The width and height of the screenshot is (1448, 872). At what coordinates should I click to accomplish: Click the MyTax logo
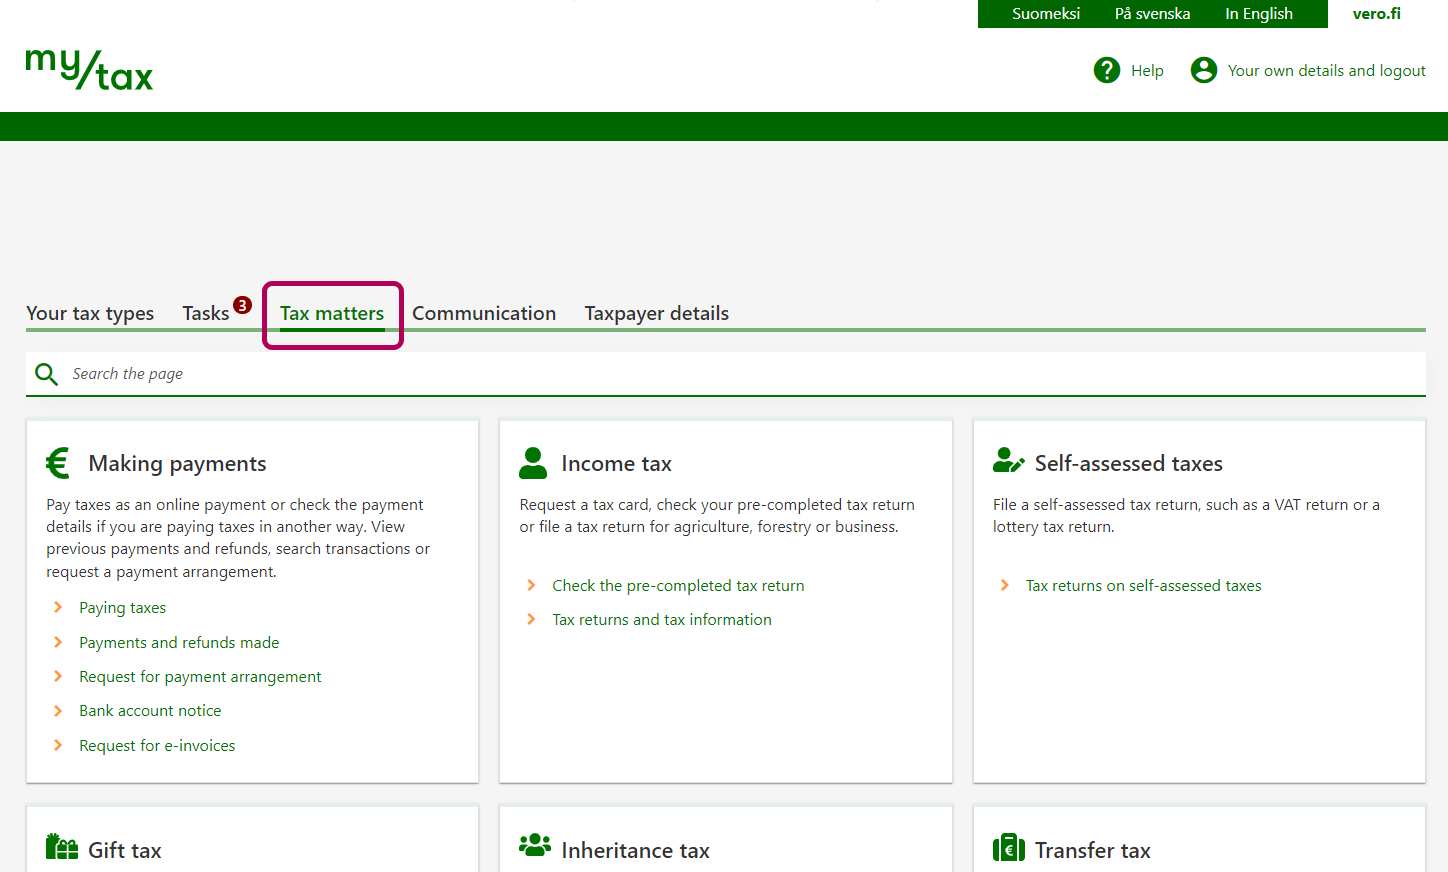89,70
